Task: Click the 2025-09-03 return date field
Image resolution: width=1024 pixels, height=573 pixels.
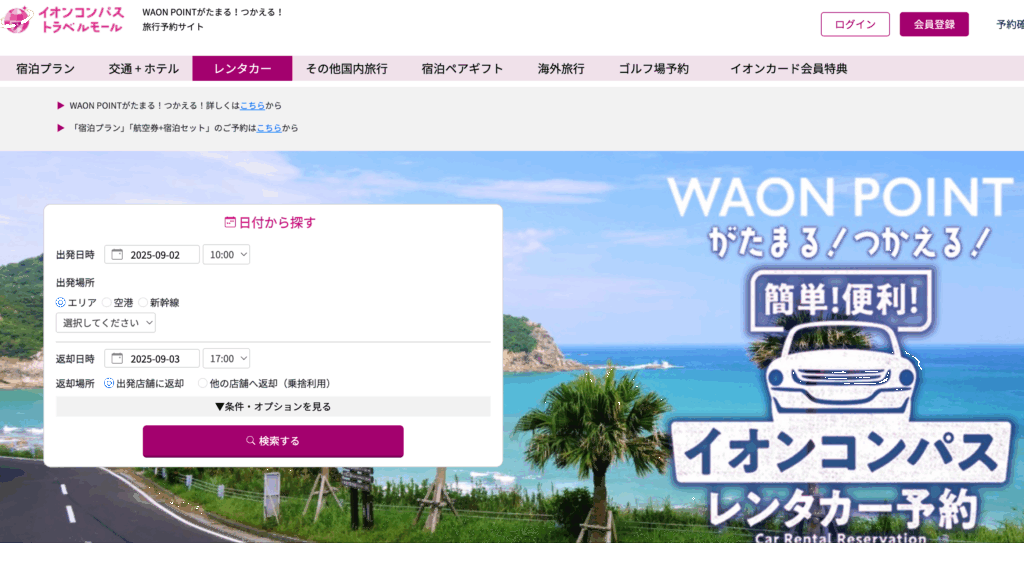Action: (152, 359)
